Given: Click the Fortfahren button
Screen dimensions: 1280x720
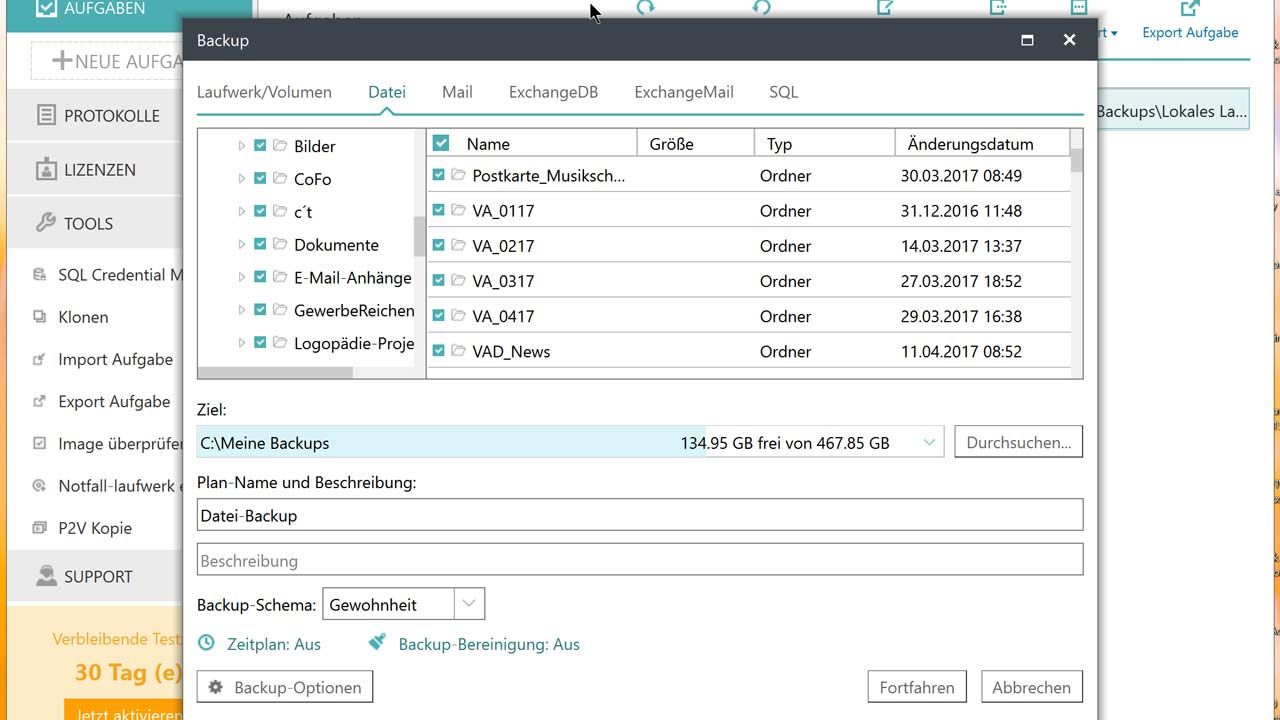Looking at the screenshot, I should 916,687.
